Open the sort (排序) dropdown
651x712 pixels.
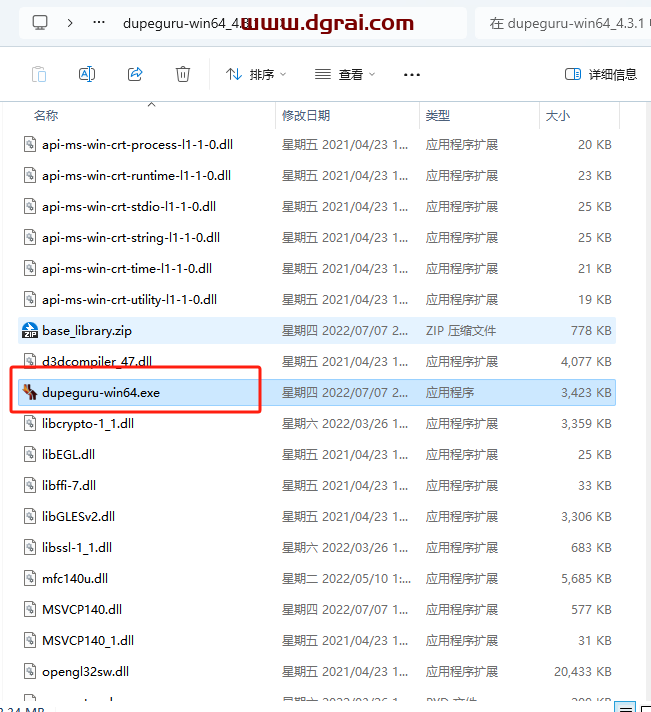[256, 74]
